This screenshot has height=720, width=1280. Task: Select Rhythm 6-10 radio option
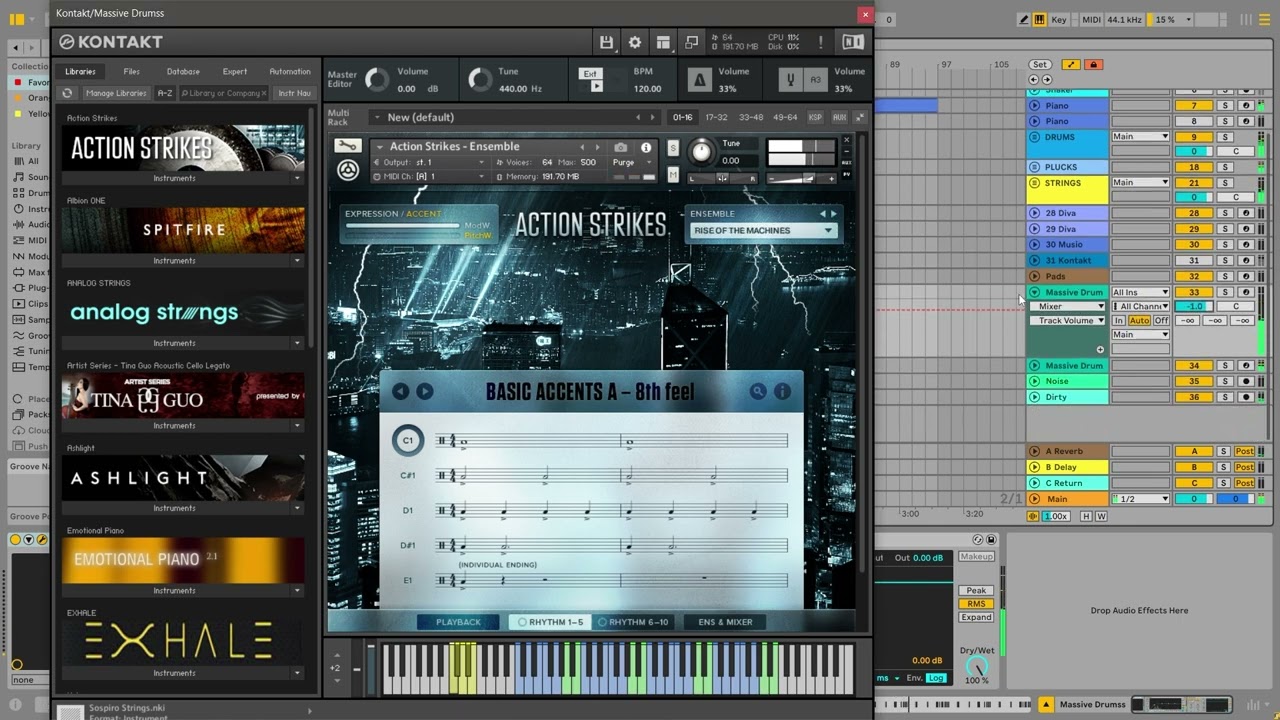coord(633,622)
